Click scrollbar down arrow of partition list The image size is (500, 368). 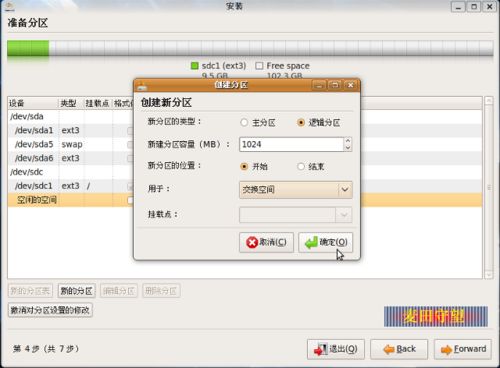click(x=489, y=275)
